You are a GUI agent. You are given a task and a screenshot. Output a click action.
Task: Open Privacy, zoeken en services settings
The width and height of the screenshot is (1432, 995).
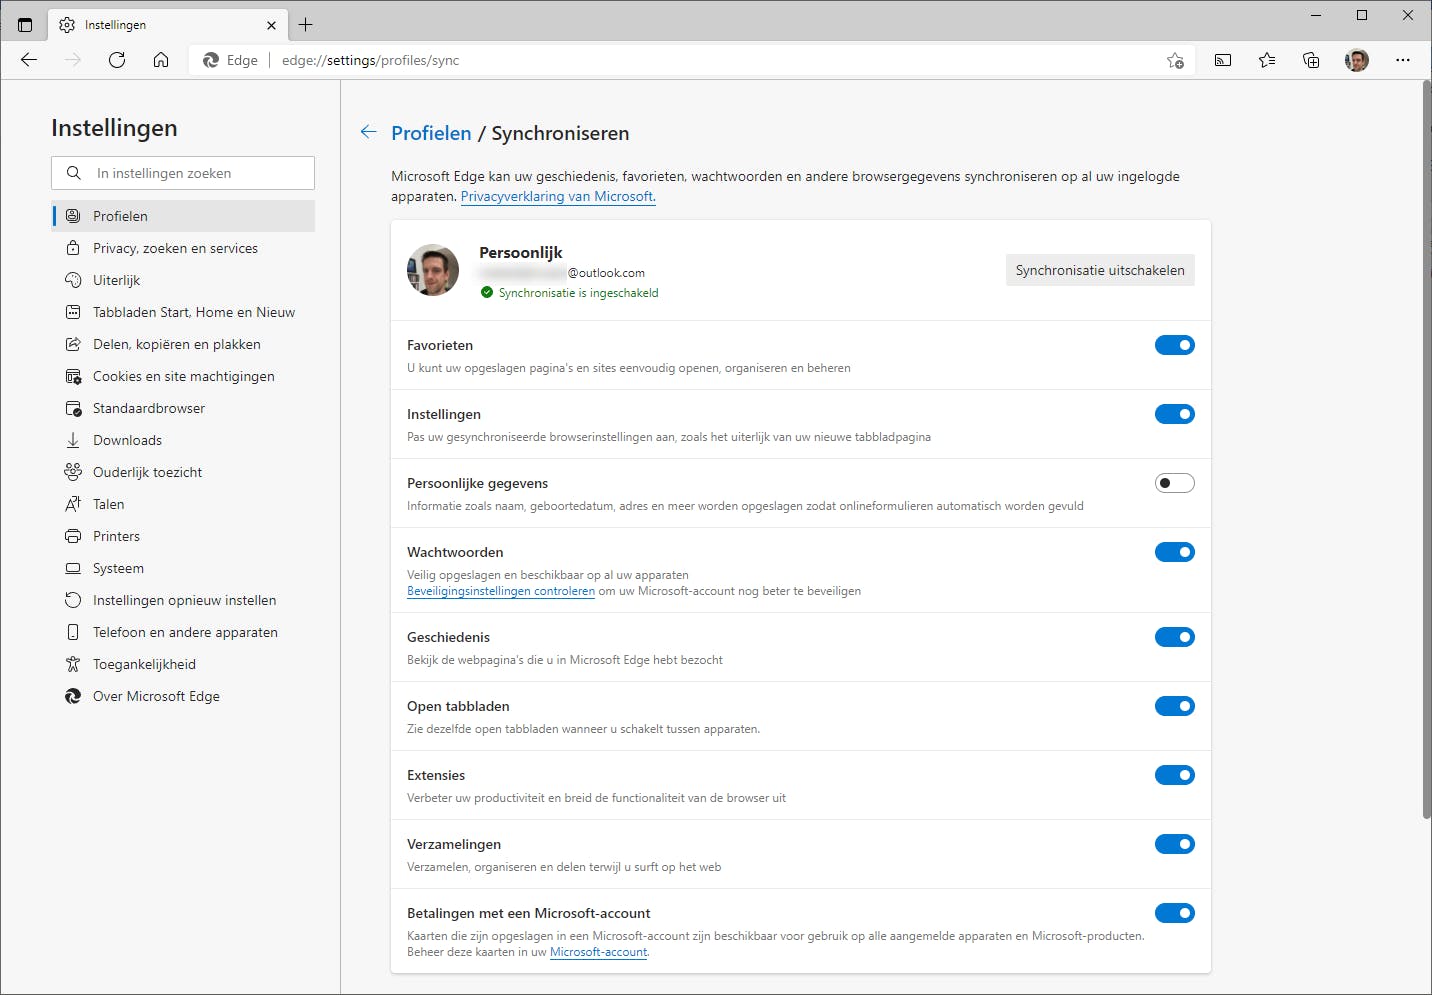(175, 248)
